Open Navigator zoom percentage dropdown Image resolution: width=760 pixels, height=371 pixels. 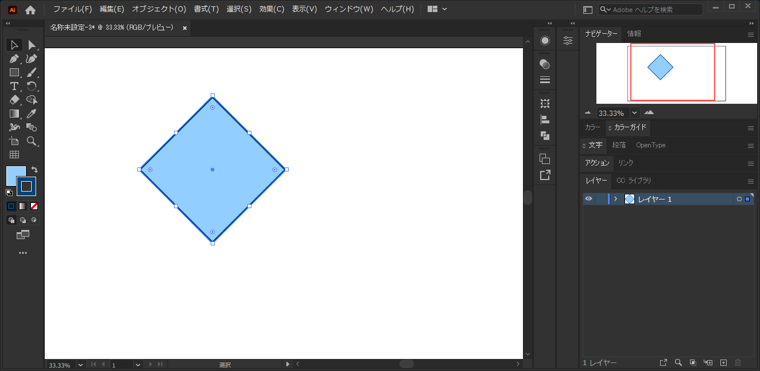point(634,113)
